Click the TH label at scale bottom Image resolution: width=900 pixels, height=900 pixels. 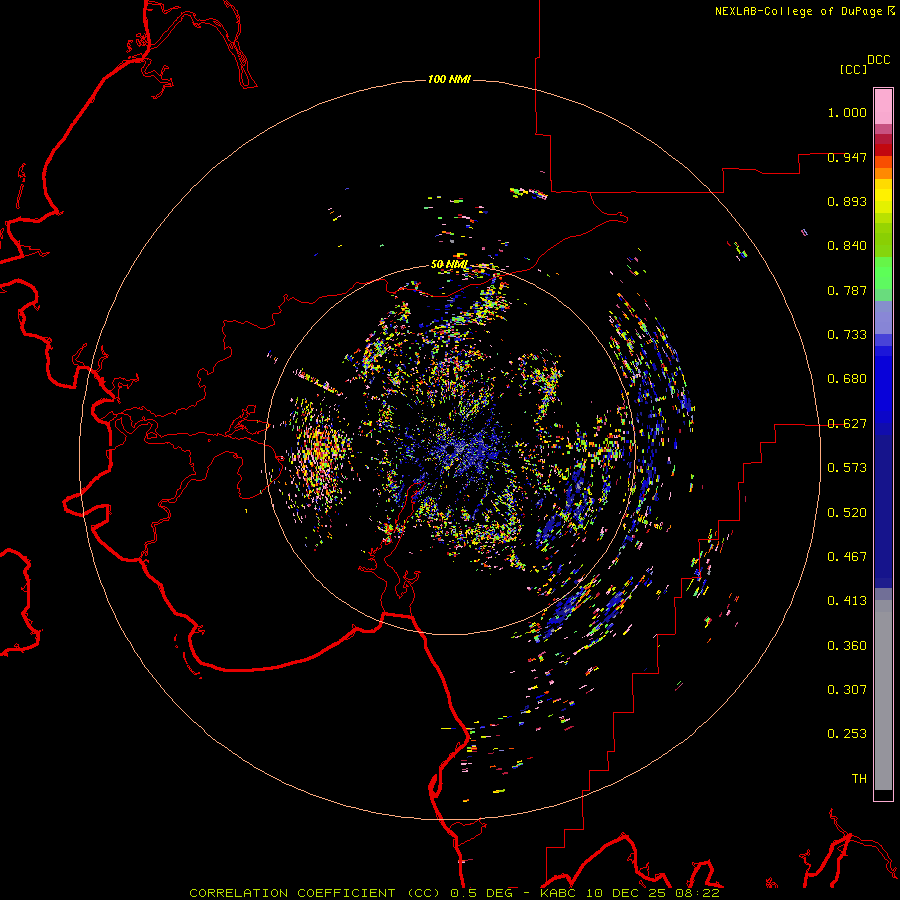click(859, 779)
